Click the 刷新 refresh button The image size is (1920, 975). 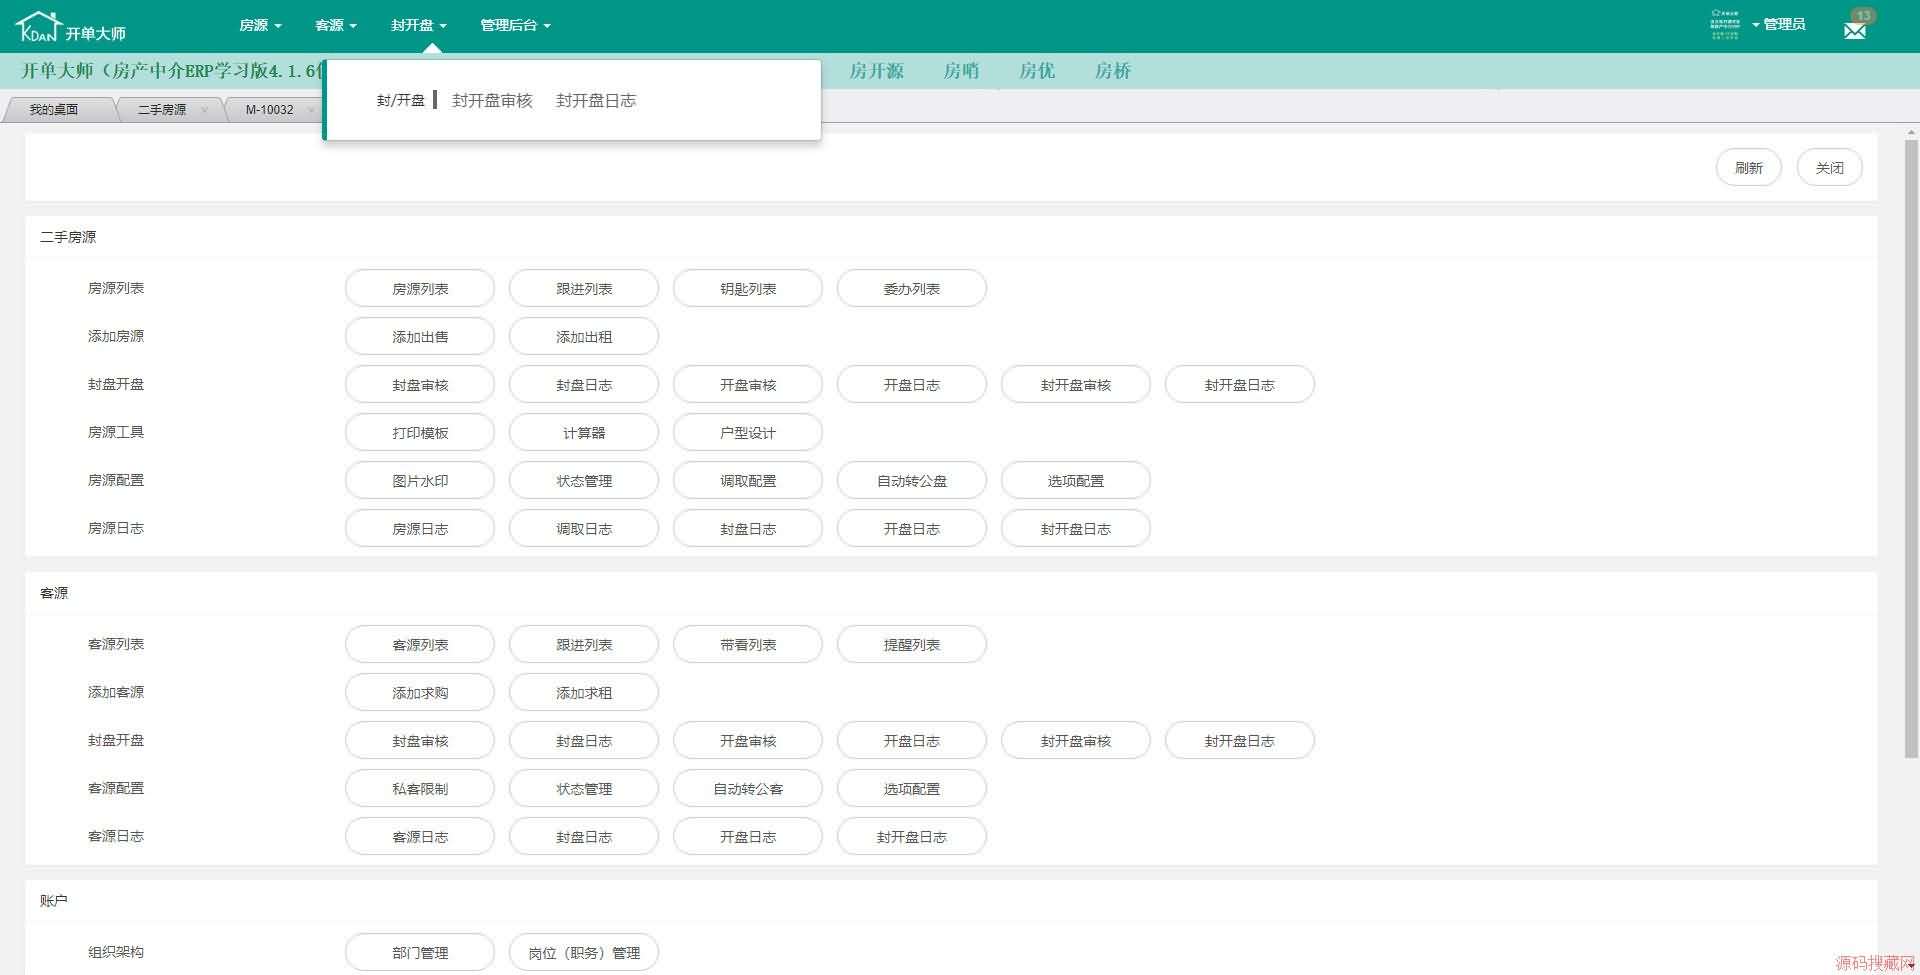(1749, 168)
